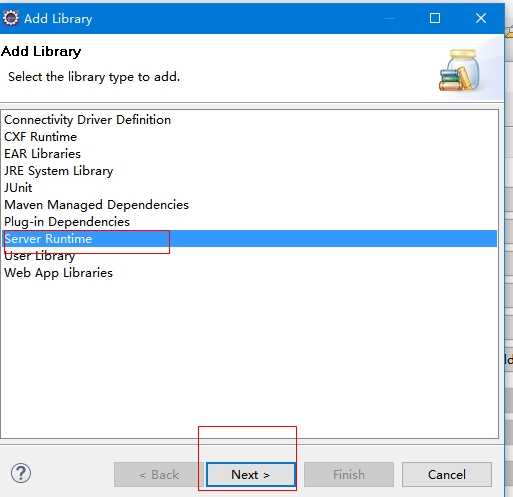Open the help question mark icon

(21, 473)
